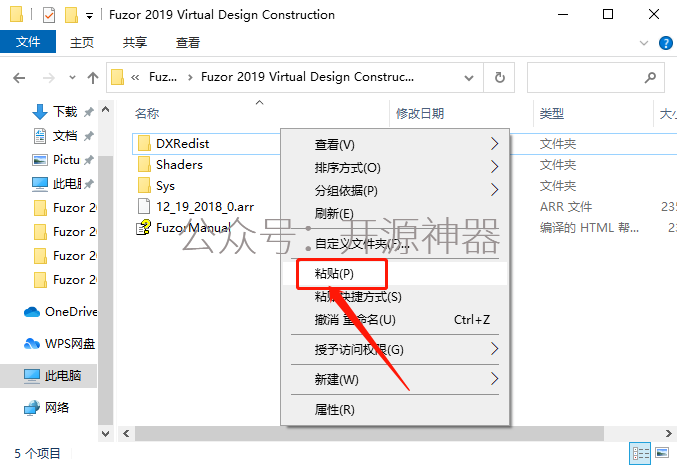Choose 粘贴(P) in context menu
The height and width of the screenshot is (466, 677).
[395, 273]
